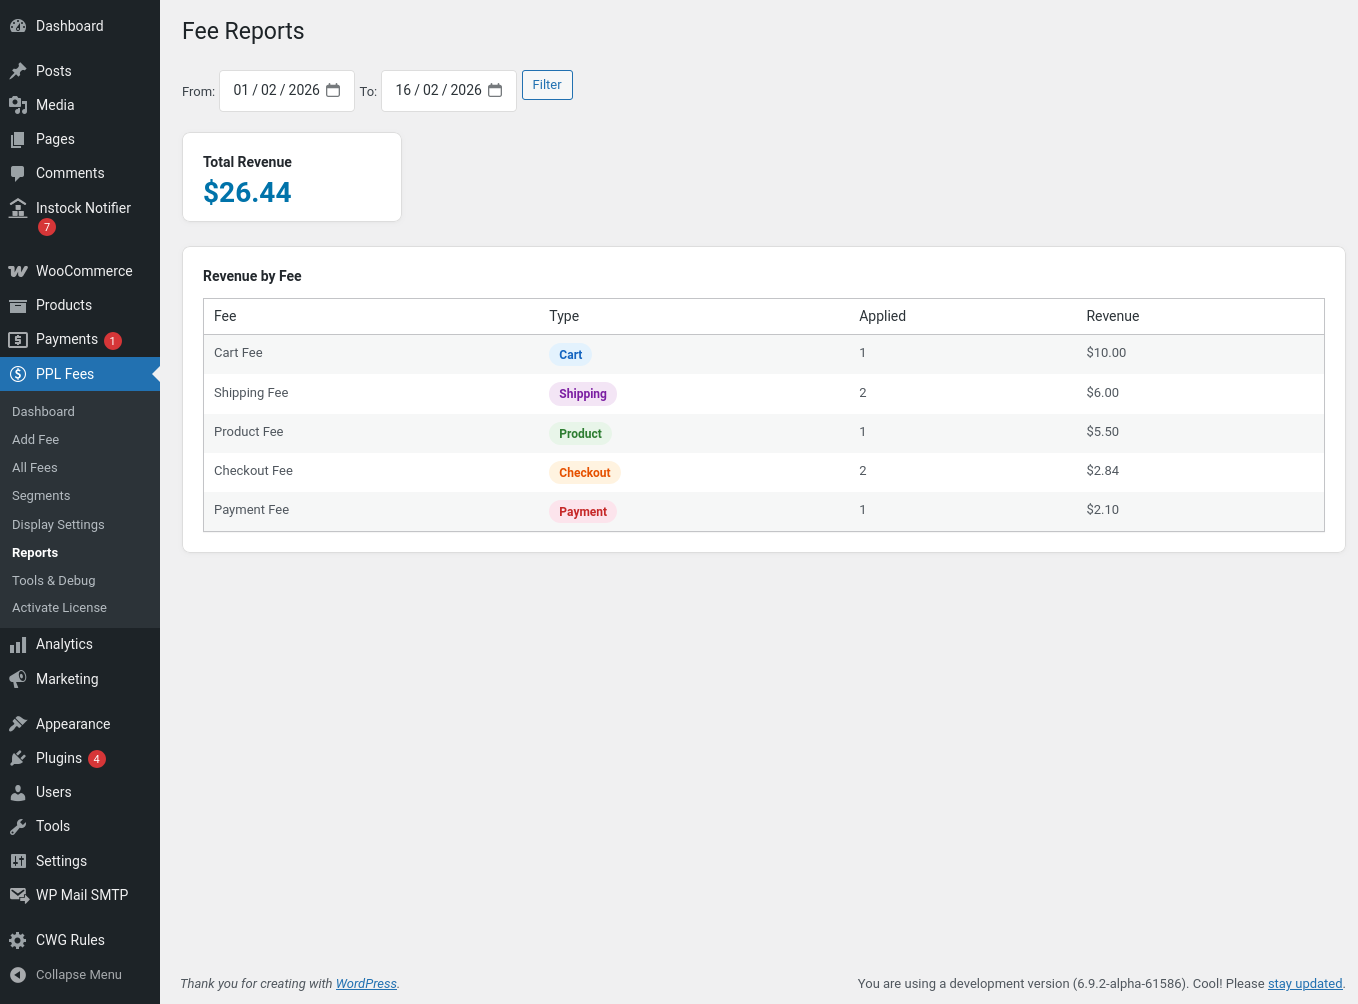Click the WooCommerce icon in sidebar

[x=18, y=271]
